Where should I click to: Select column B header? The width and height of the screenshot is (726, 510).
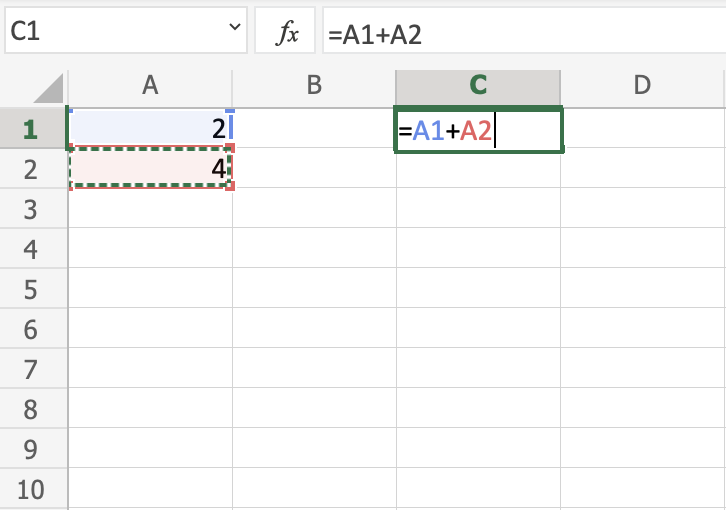(314, 86)
